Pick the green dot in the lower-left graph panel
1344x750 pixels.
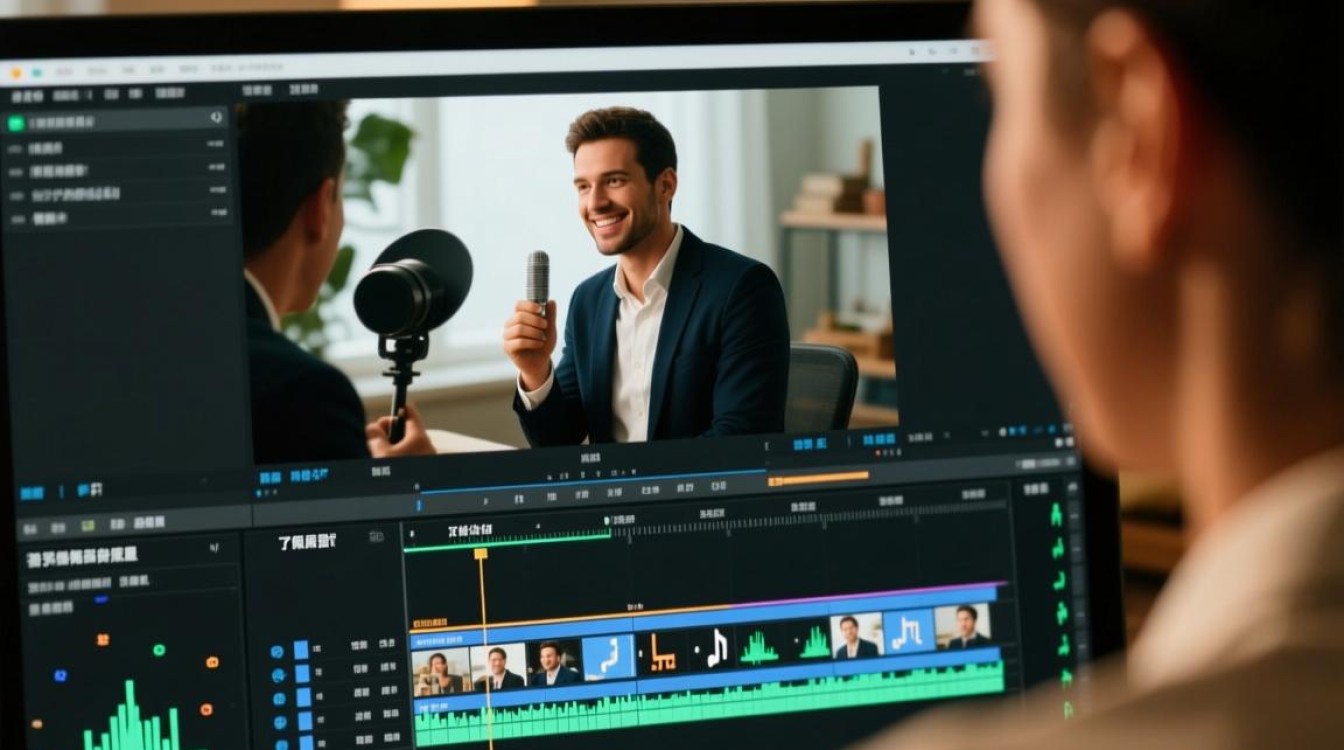pos(159,650)
